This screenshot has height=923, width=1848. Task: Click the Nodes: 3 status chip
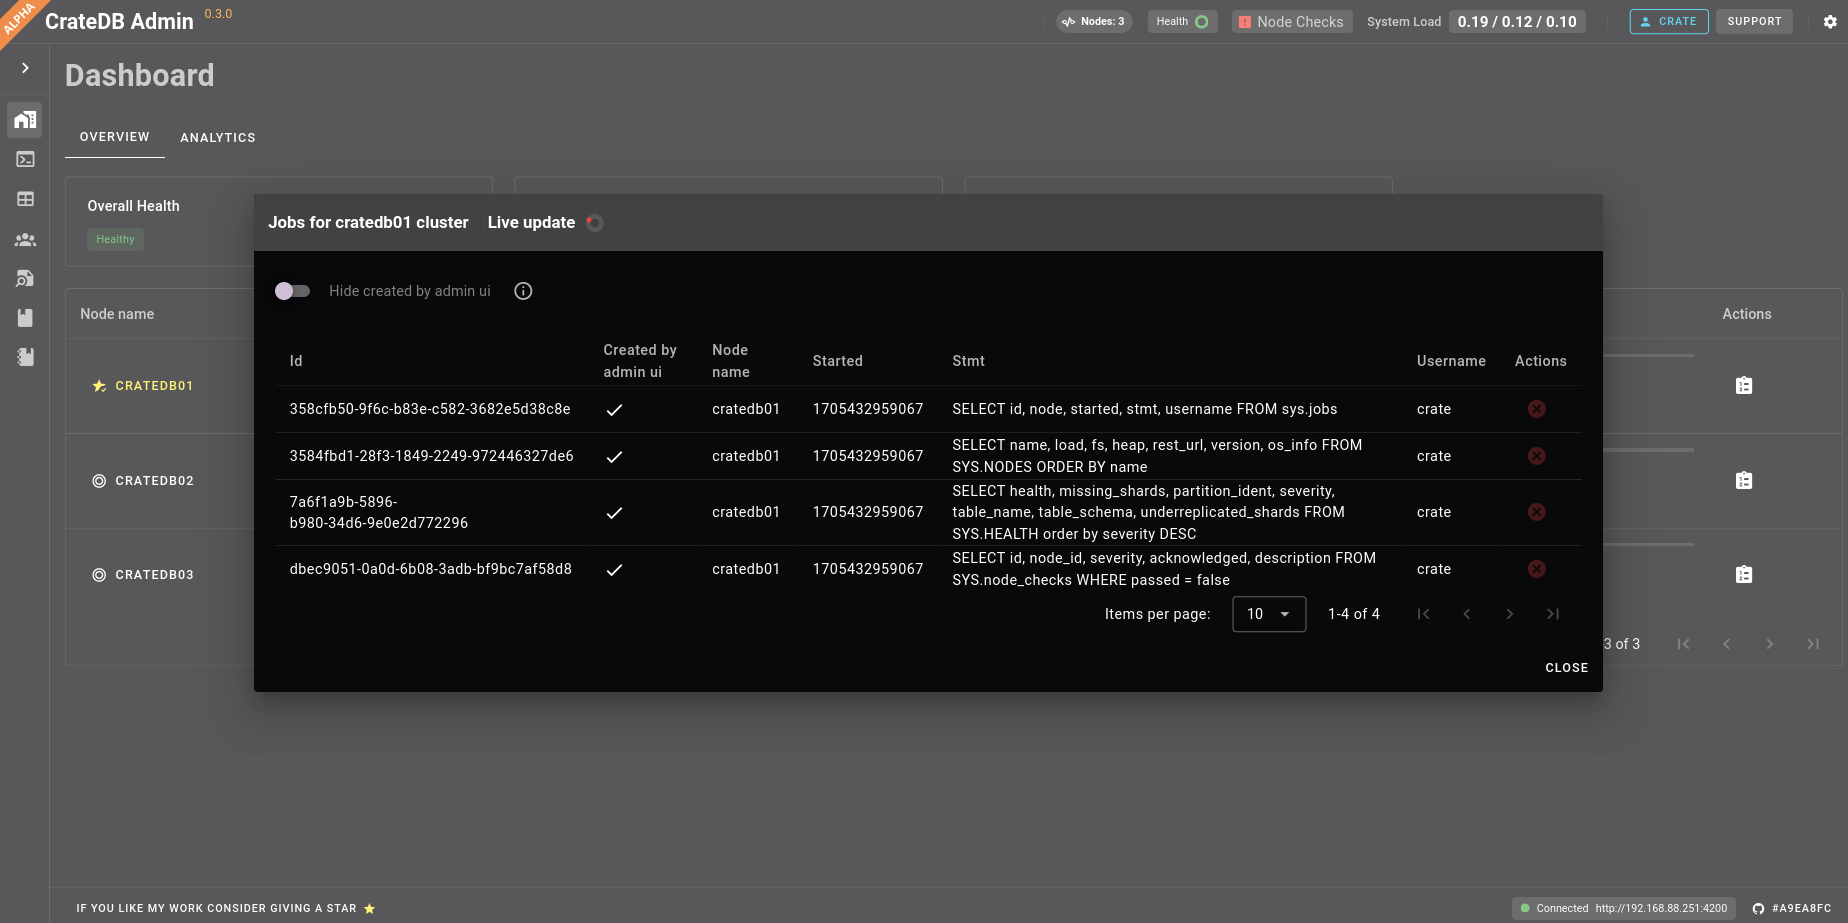[1094, 21]
